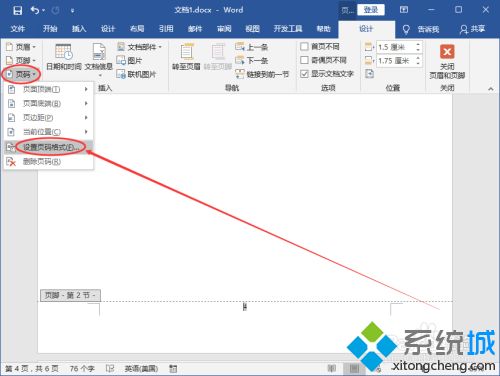Click the 上一条 previous section icon
Screen dimensions: 500x376
point(240,47)
